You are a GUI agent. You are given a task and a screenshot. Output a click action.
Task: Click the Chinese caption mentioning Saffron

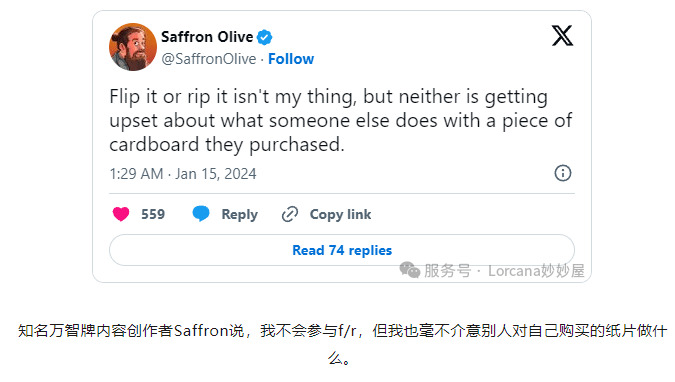tap(342, 344)
